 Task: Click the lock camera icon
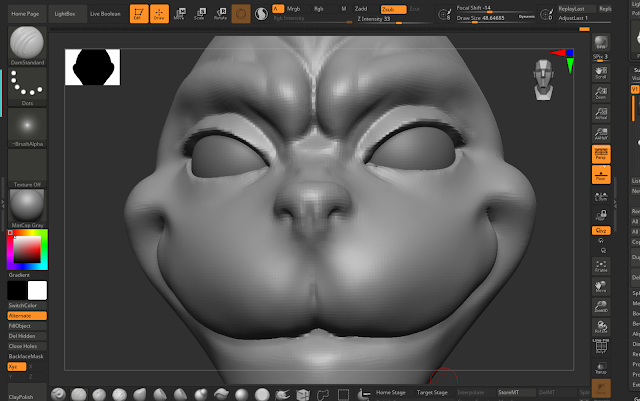click(601, 215)
